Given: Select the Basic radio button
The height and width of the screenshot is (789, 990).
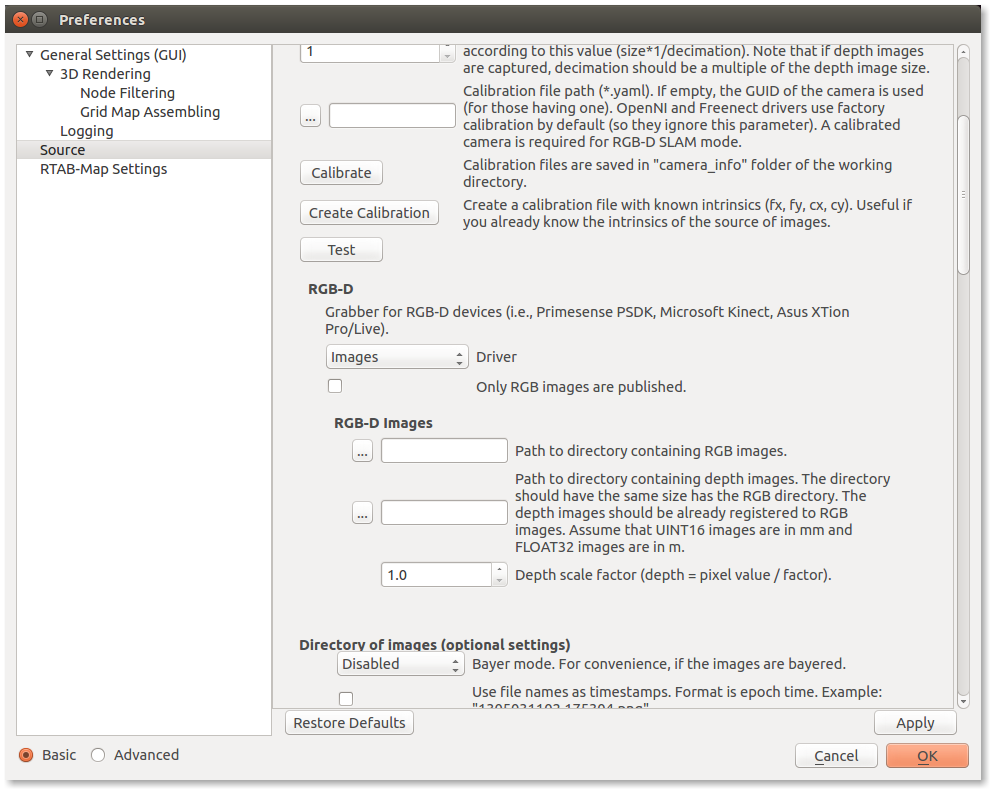Looking at the screenshot, I should [x=26, y=755].
